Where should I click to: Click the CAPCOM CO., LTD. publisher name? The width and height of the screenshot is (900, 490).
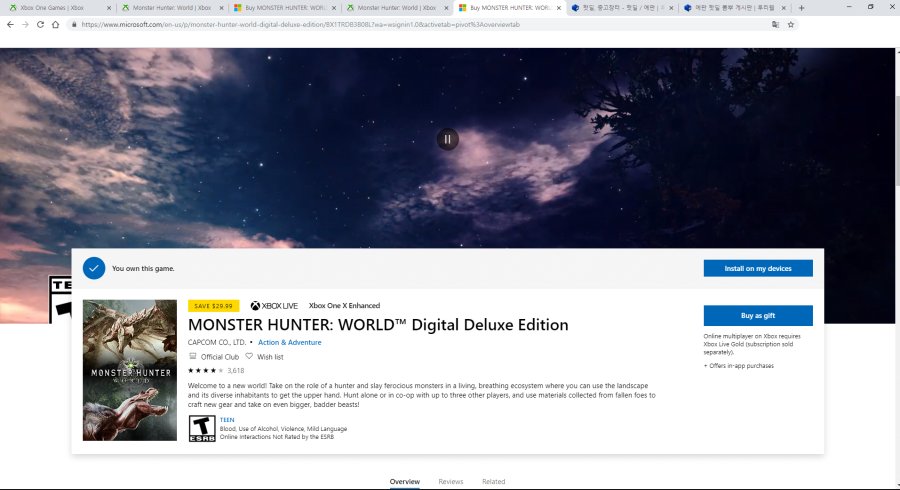(x=216, y=343)
